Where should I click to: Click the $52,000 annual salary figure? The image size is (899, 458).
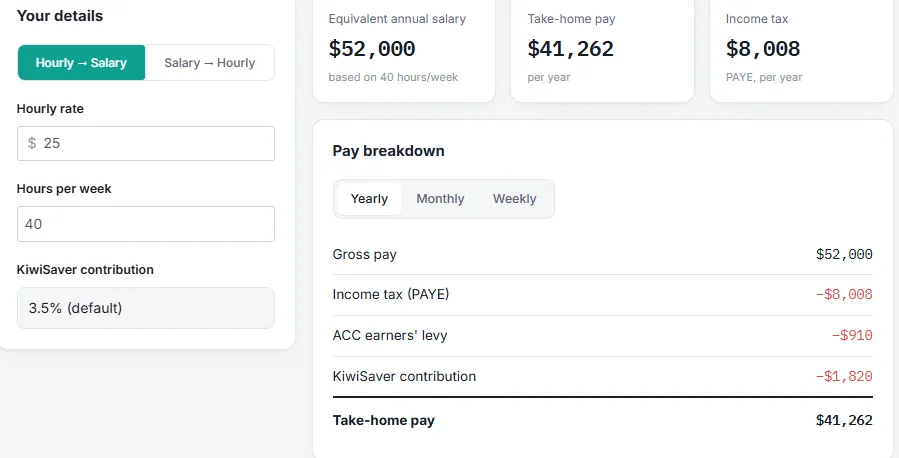point(372,48)
